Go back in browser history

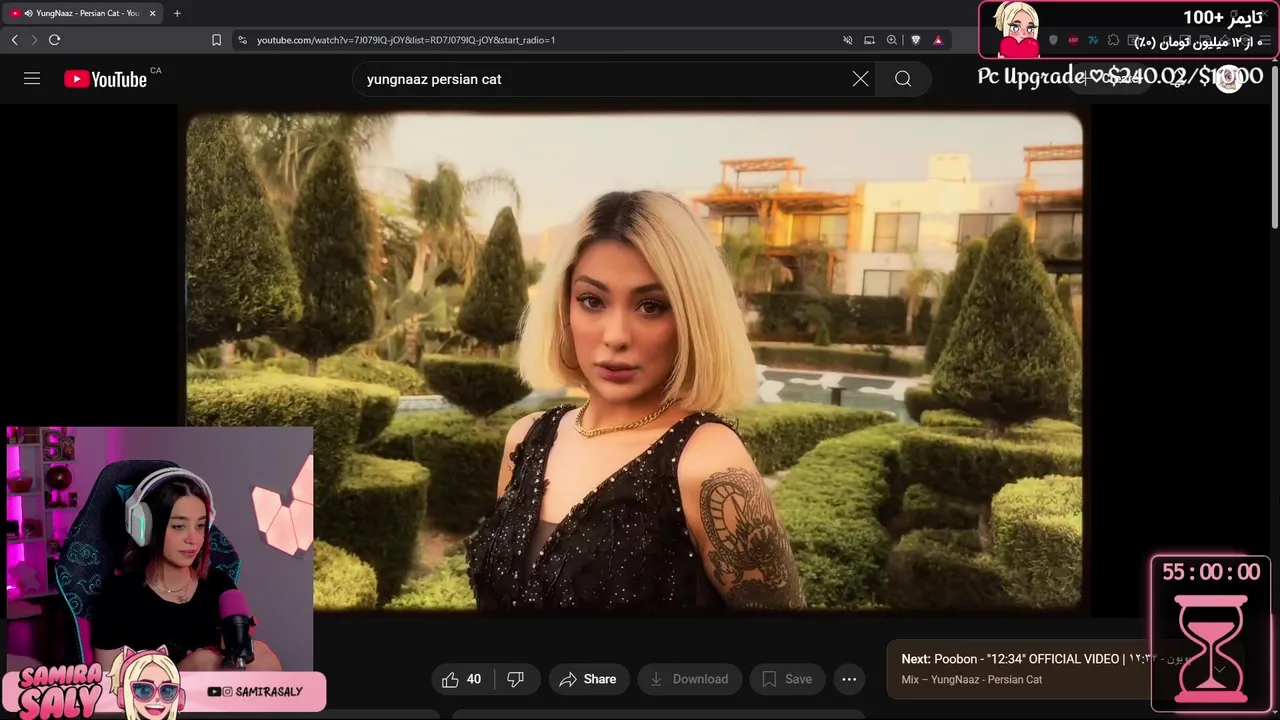[x=14, y=40]
